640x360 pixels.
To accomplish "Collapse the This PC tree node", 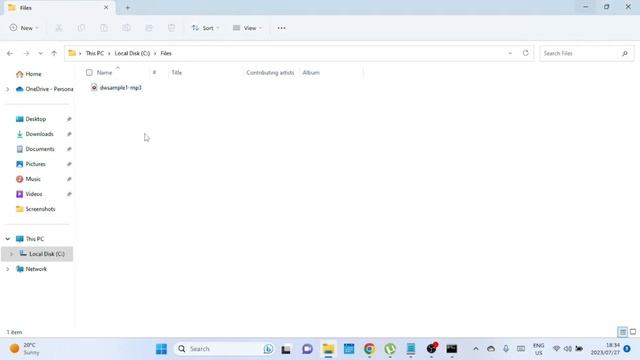I will (8, 239).
